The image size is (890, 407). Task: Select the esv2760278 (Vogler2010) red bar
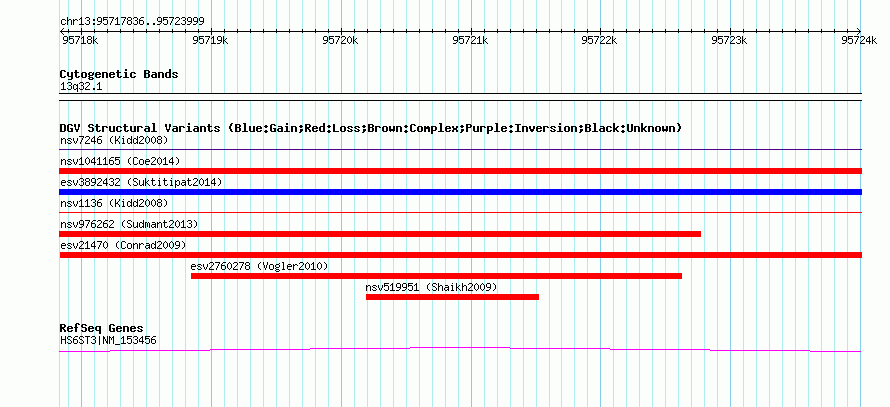(436, 276)
